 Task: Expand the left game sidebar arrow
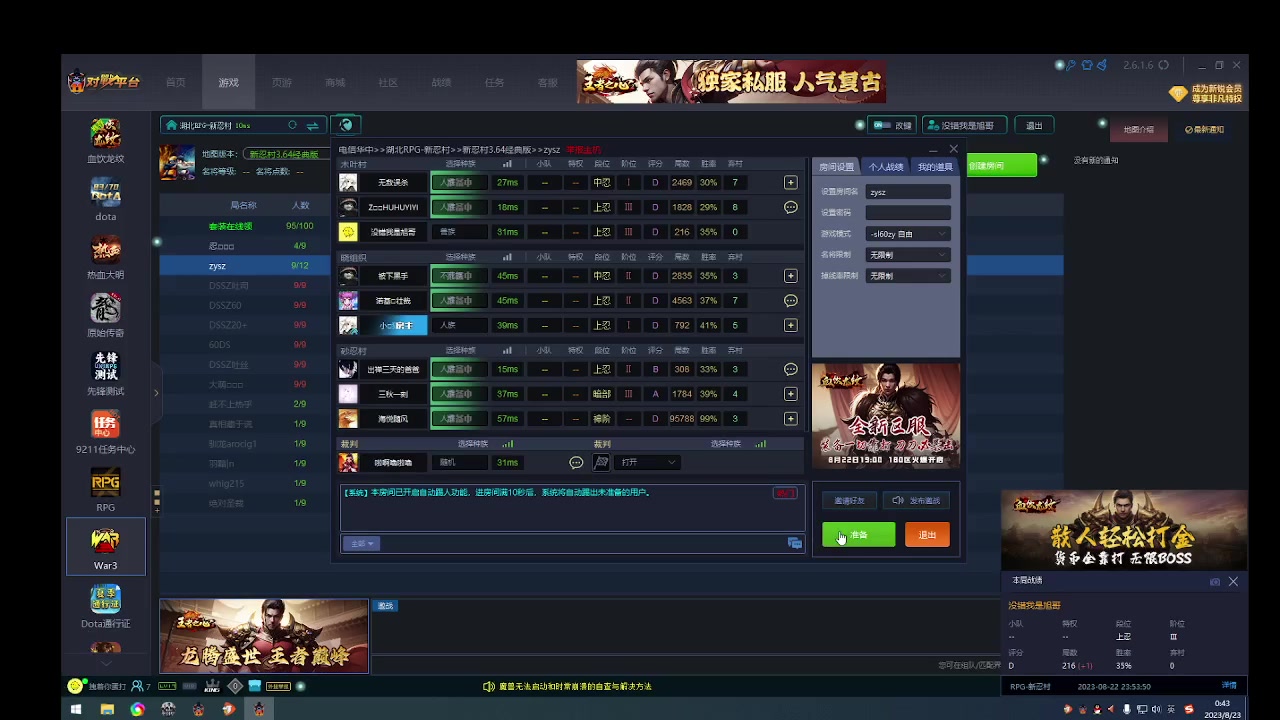[155, 393]
